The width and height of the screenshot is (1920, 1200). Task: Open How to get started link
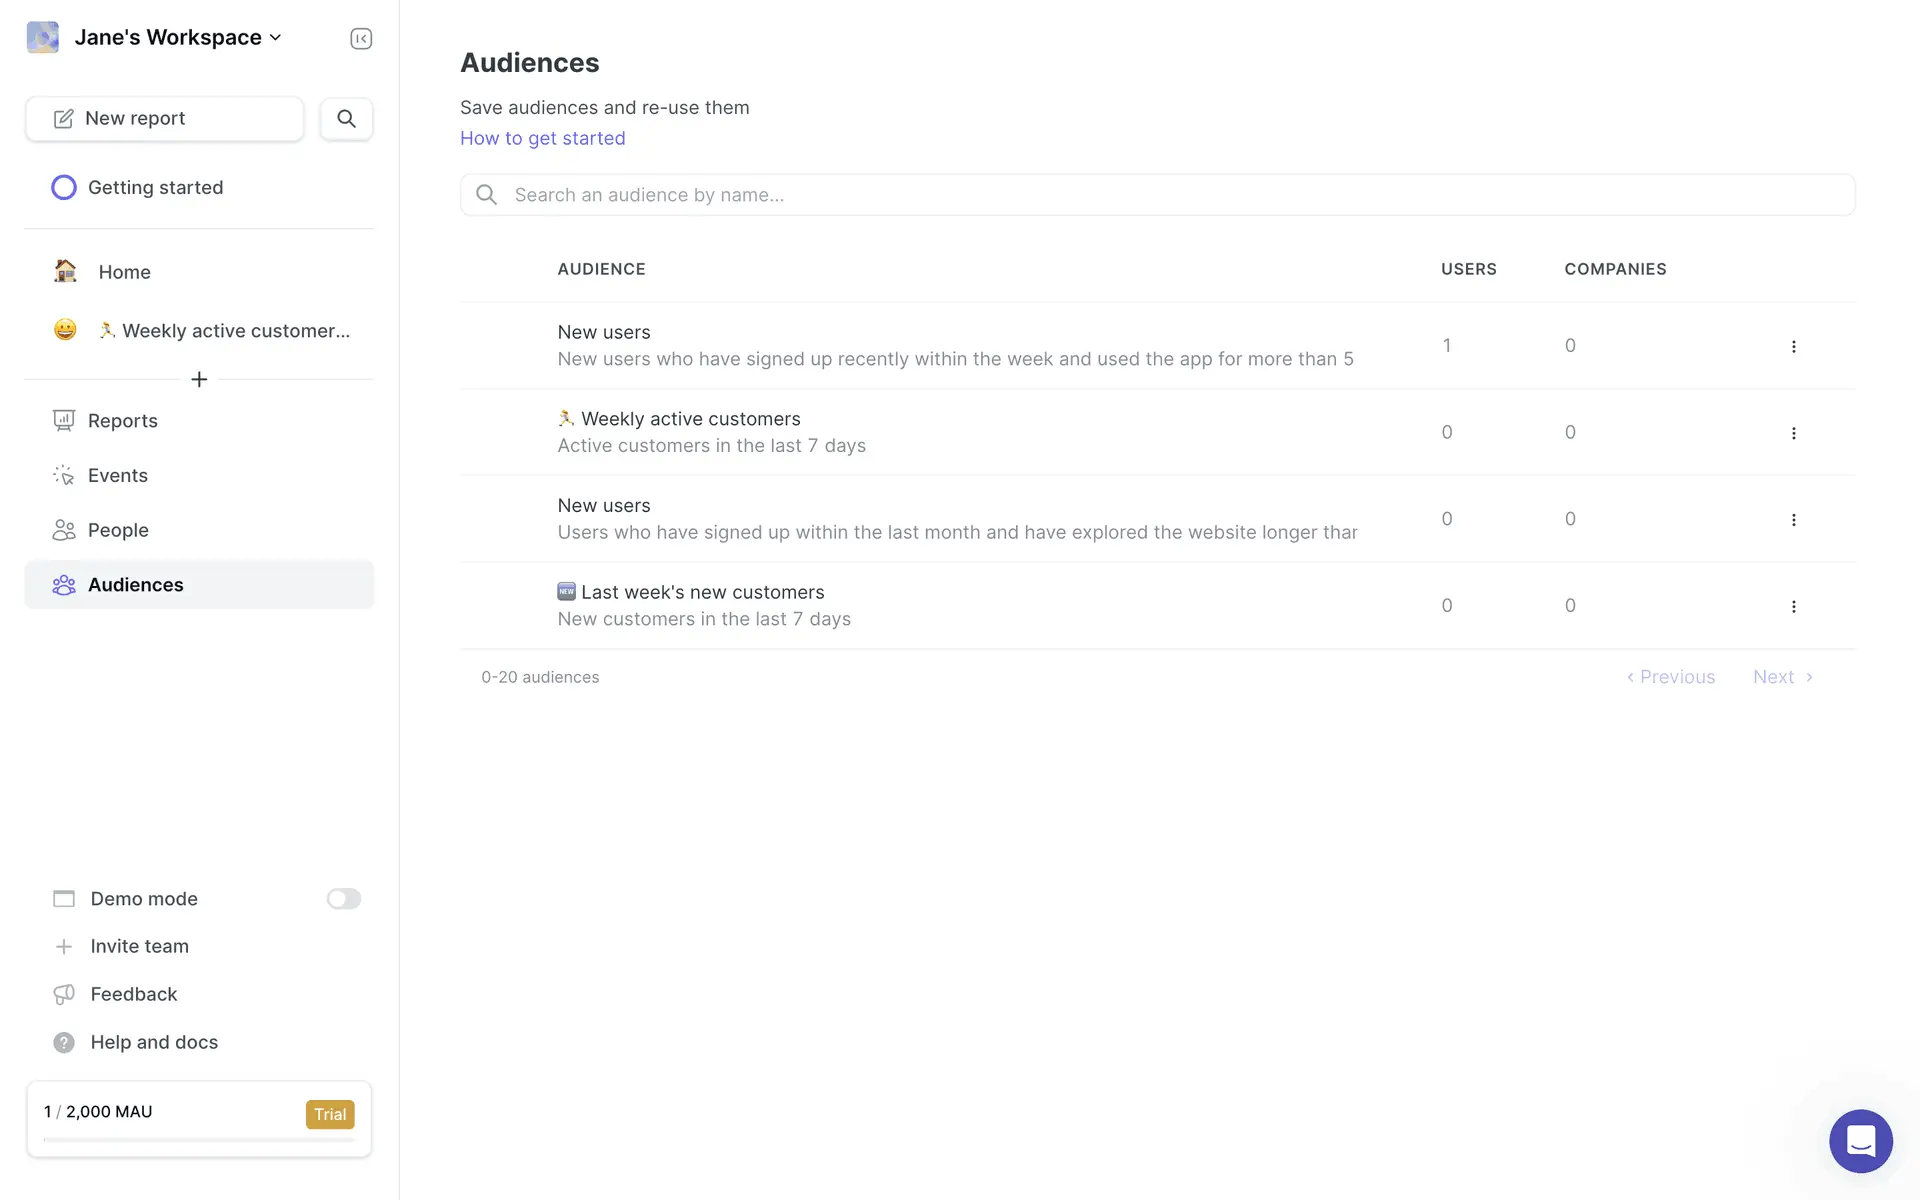click(x=542, y=138)
